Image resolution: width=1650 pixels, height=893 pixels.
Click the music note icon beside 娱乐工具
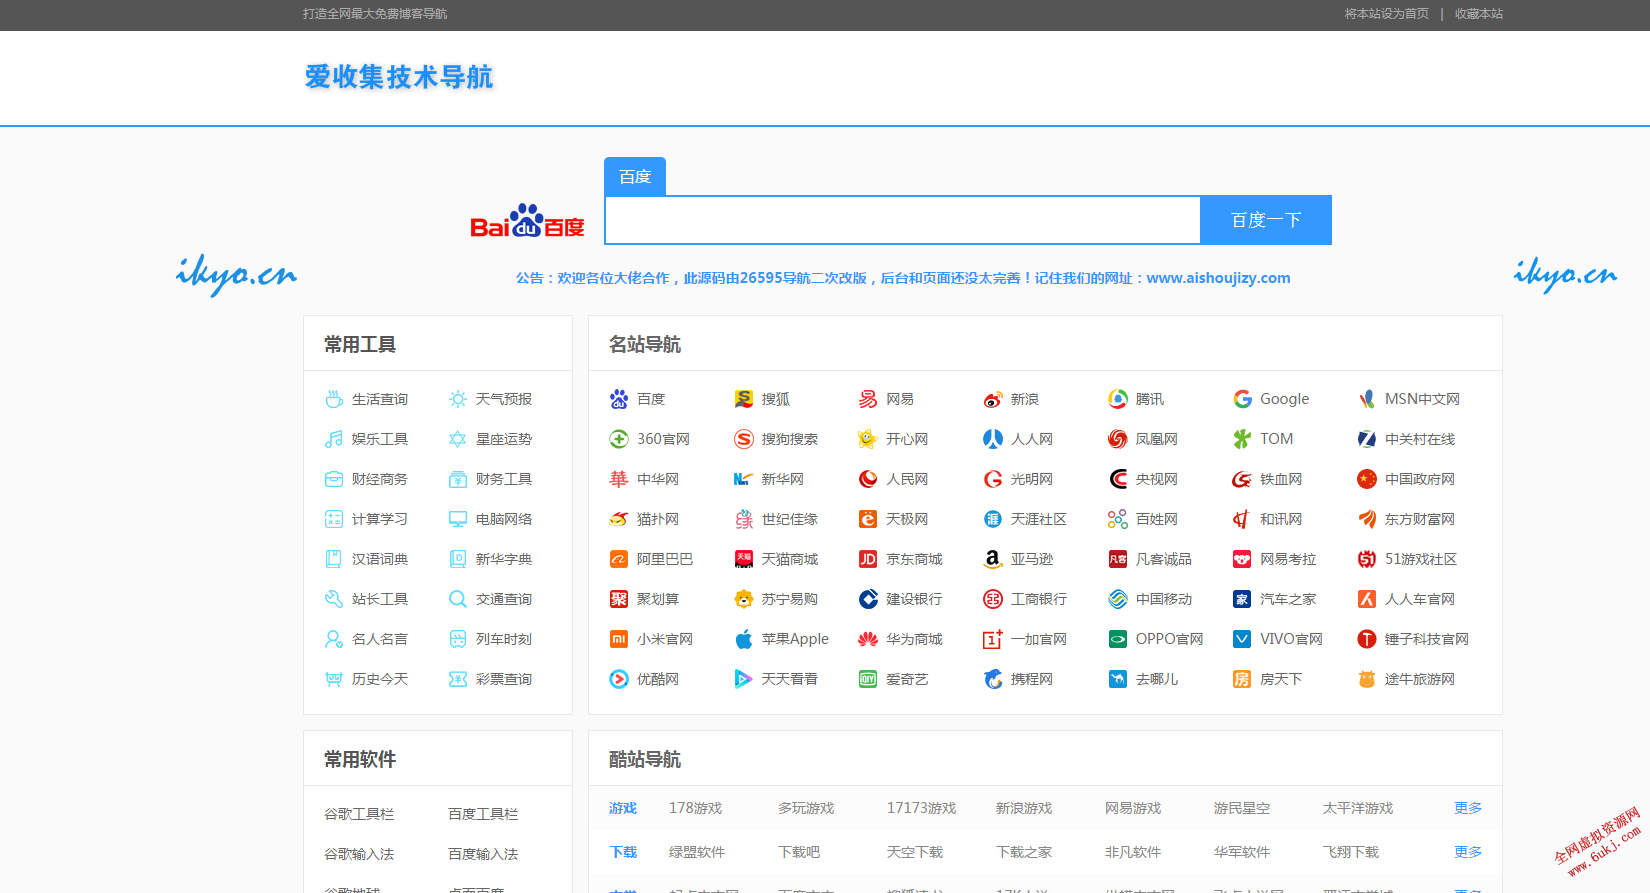[334, 439]
